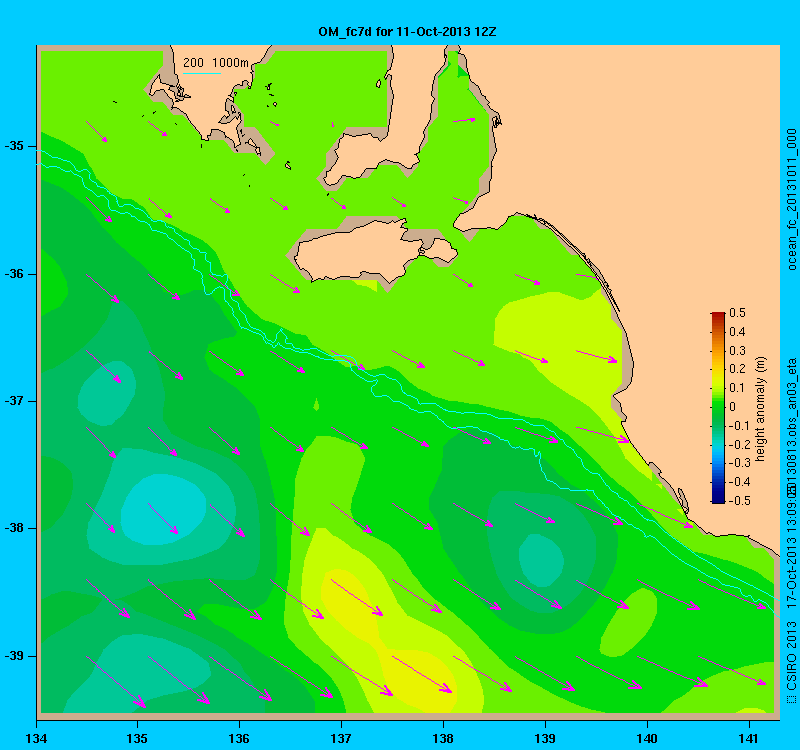This screenshot has height=750, width=800.
Task: Click the '-36' latitude axis label
Action: click(14, 273)
